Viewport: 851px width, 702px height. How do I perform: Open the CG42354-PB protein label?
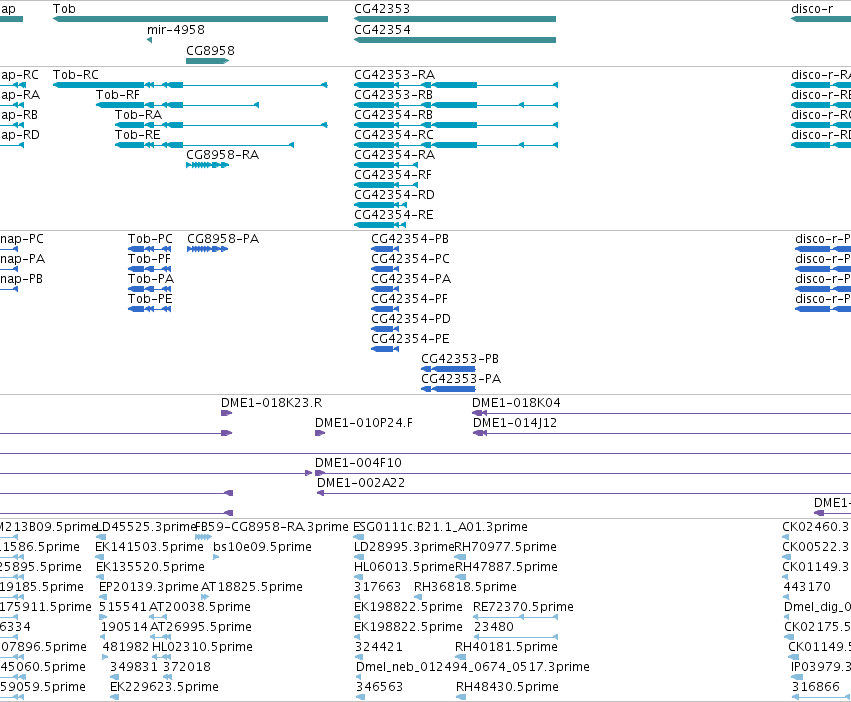(410, 239)
